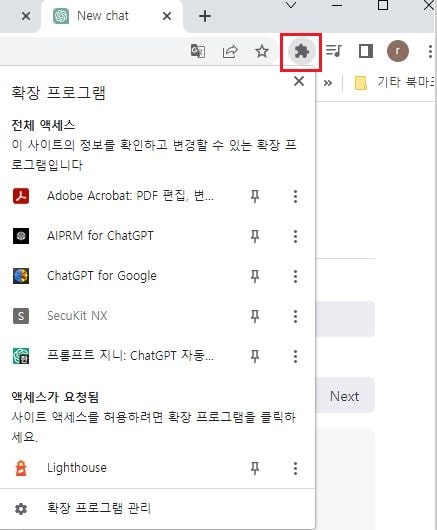This screenshot has width=437, height=530.
Task: Close the extensions popup panel
Action: 299,81
